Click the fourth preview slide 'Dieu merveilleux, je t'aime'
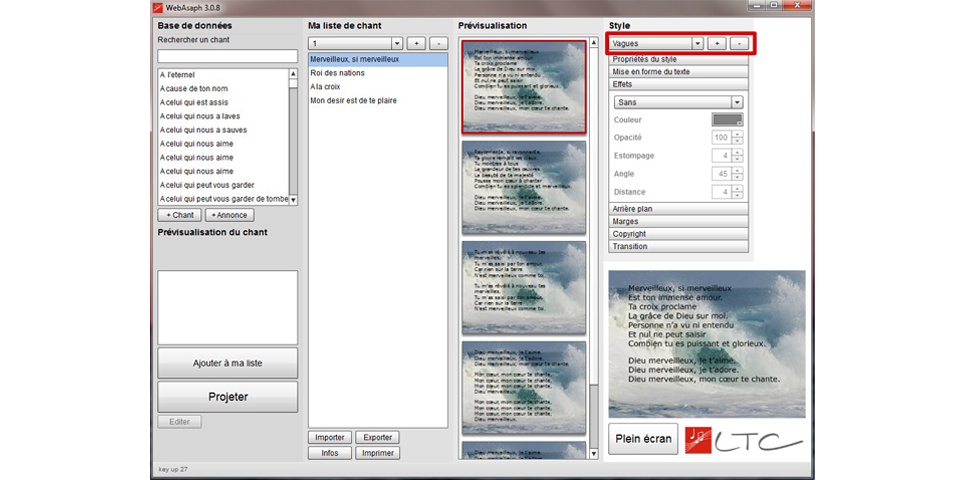 (524, 388)
